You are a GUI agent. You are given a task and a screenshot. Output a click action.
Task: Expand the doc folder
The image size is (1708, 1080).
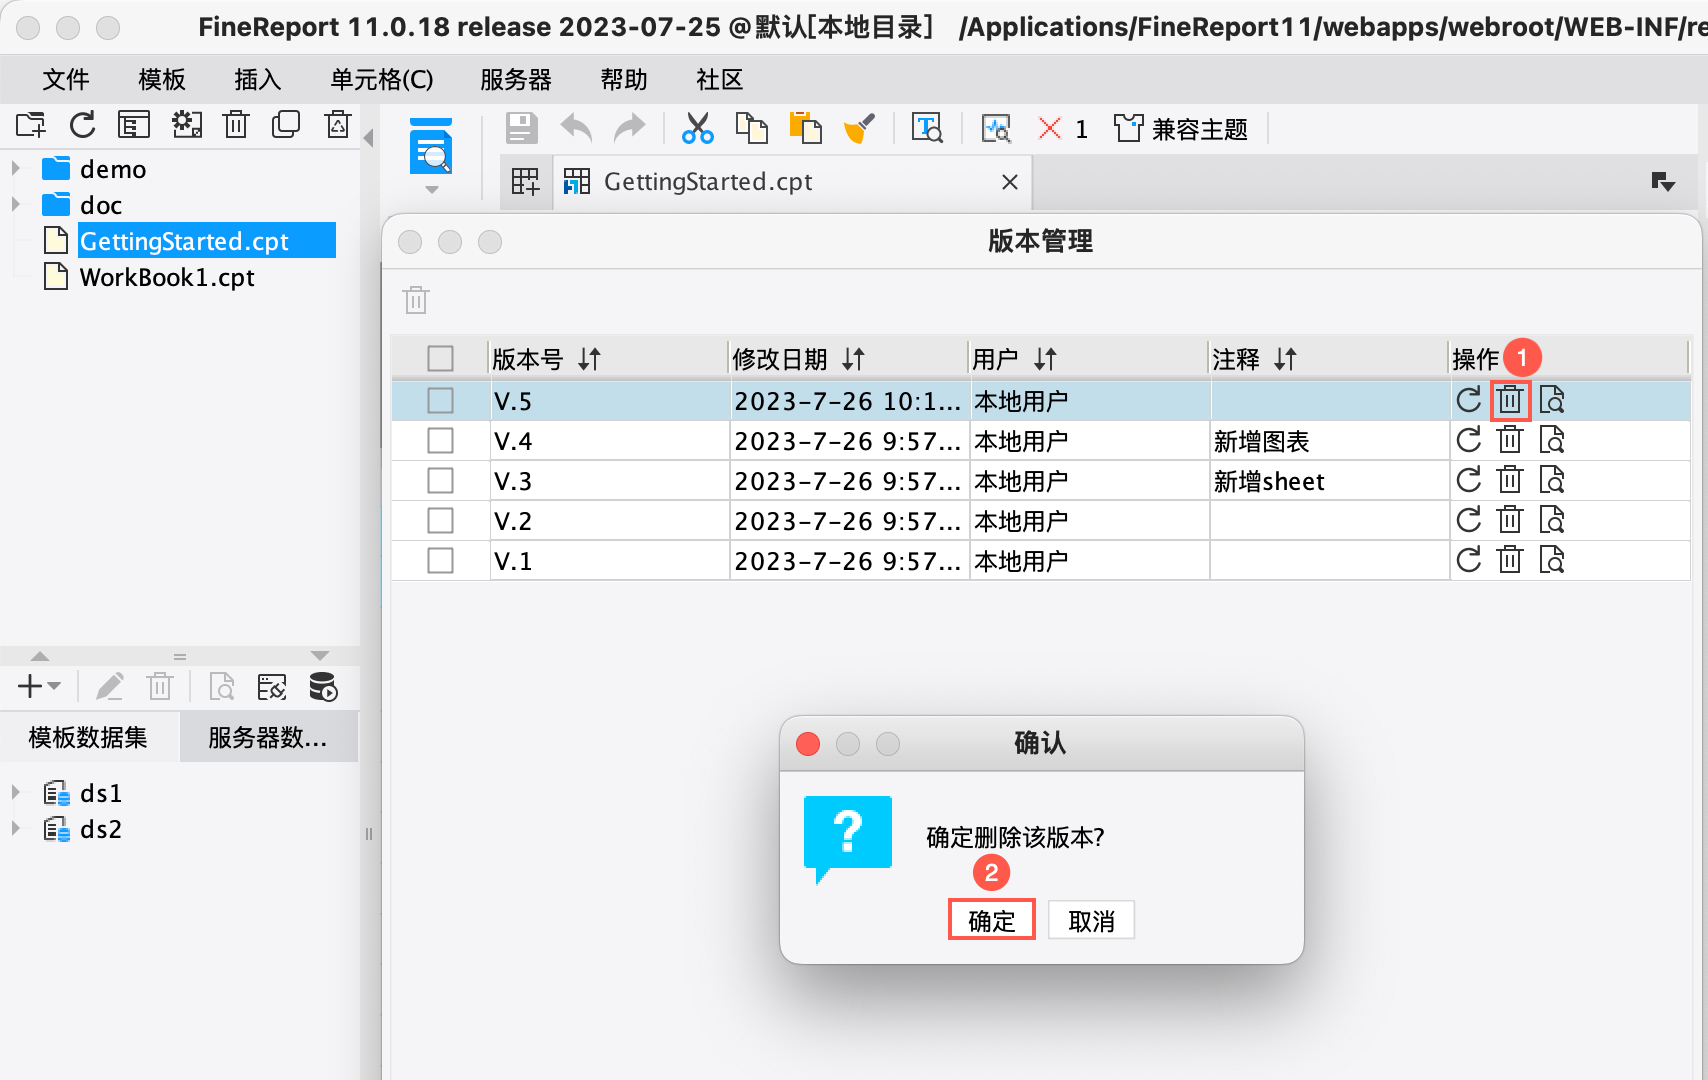pyautogui.click(x=16, y=204)
